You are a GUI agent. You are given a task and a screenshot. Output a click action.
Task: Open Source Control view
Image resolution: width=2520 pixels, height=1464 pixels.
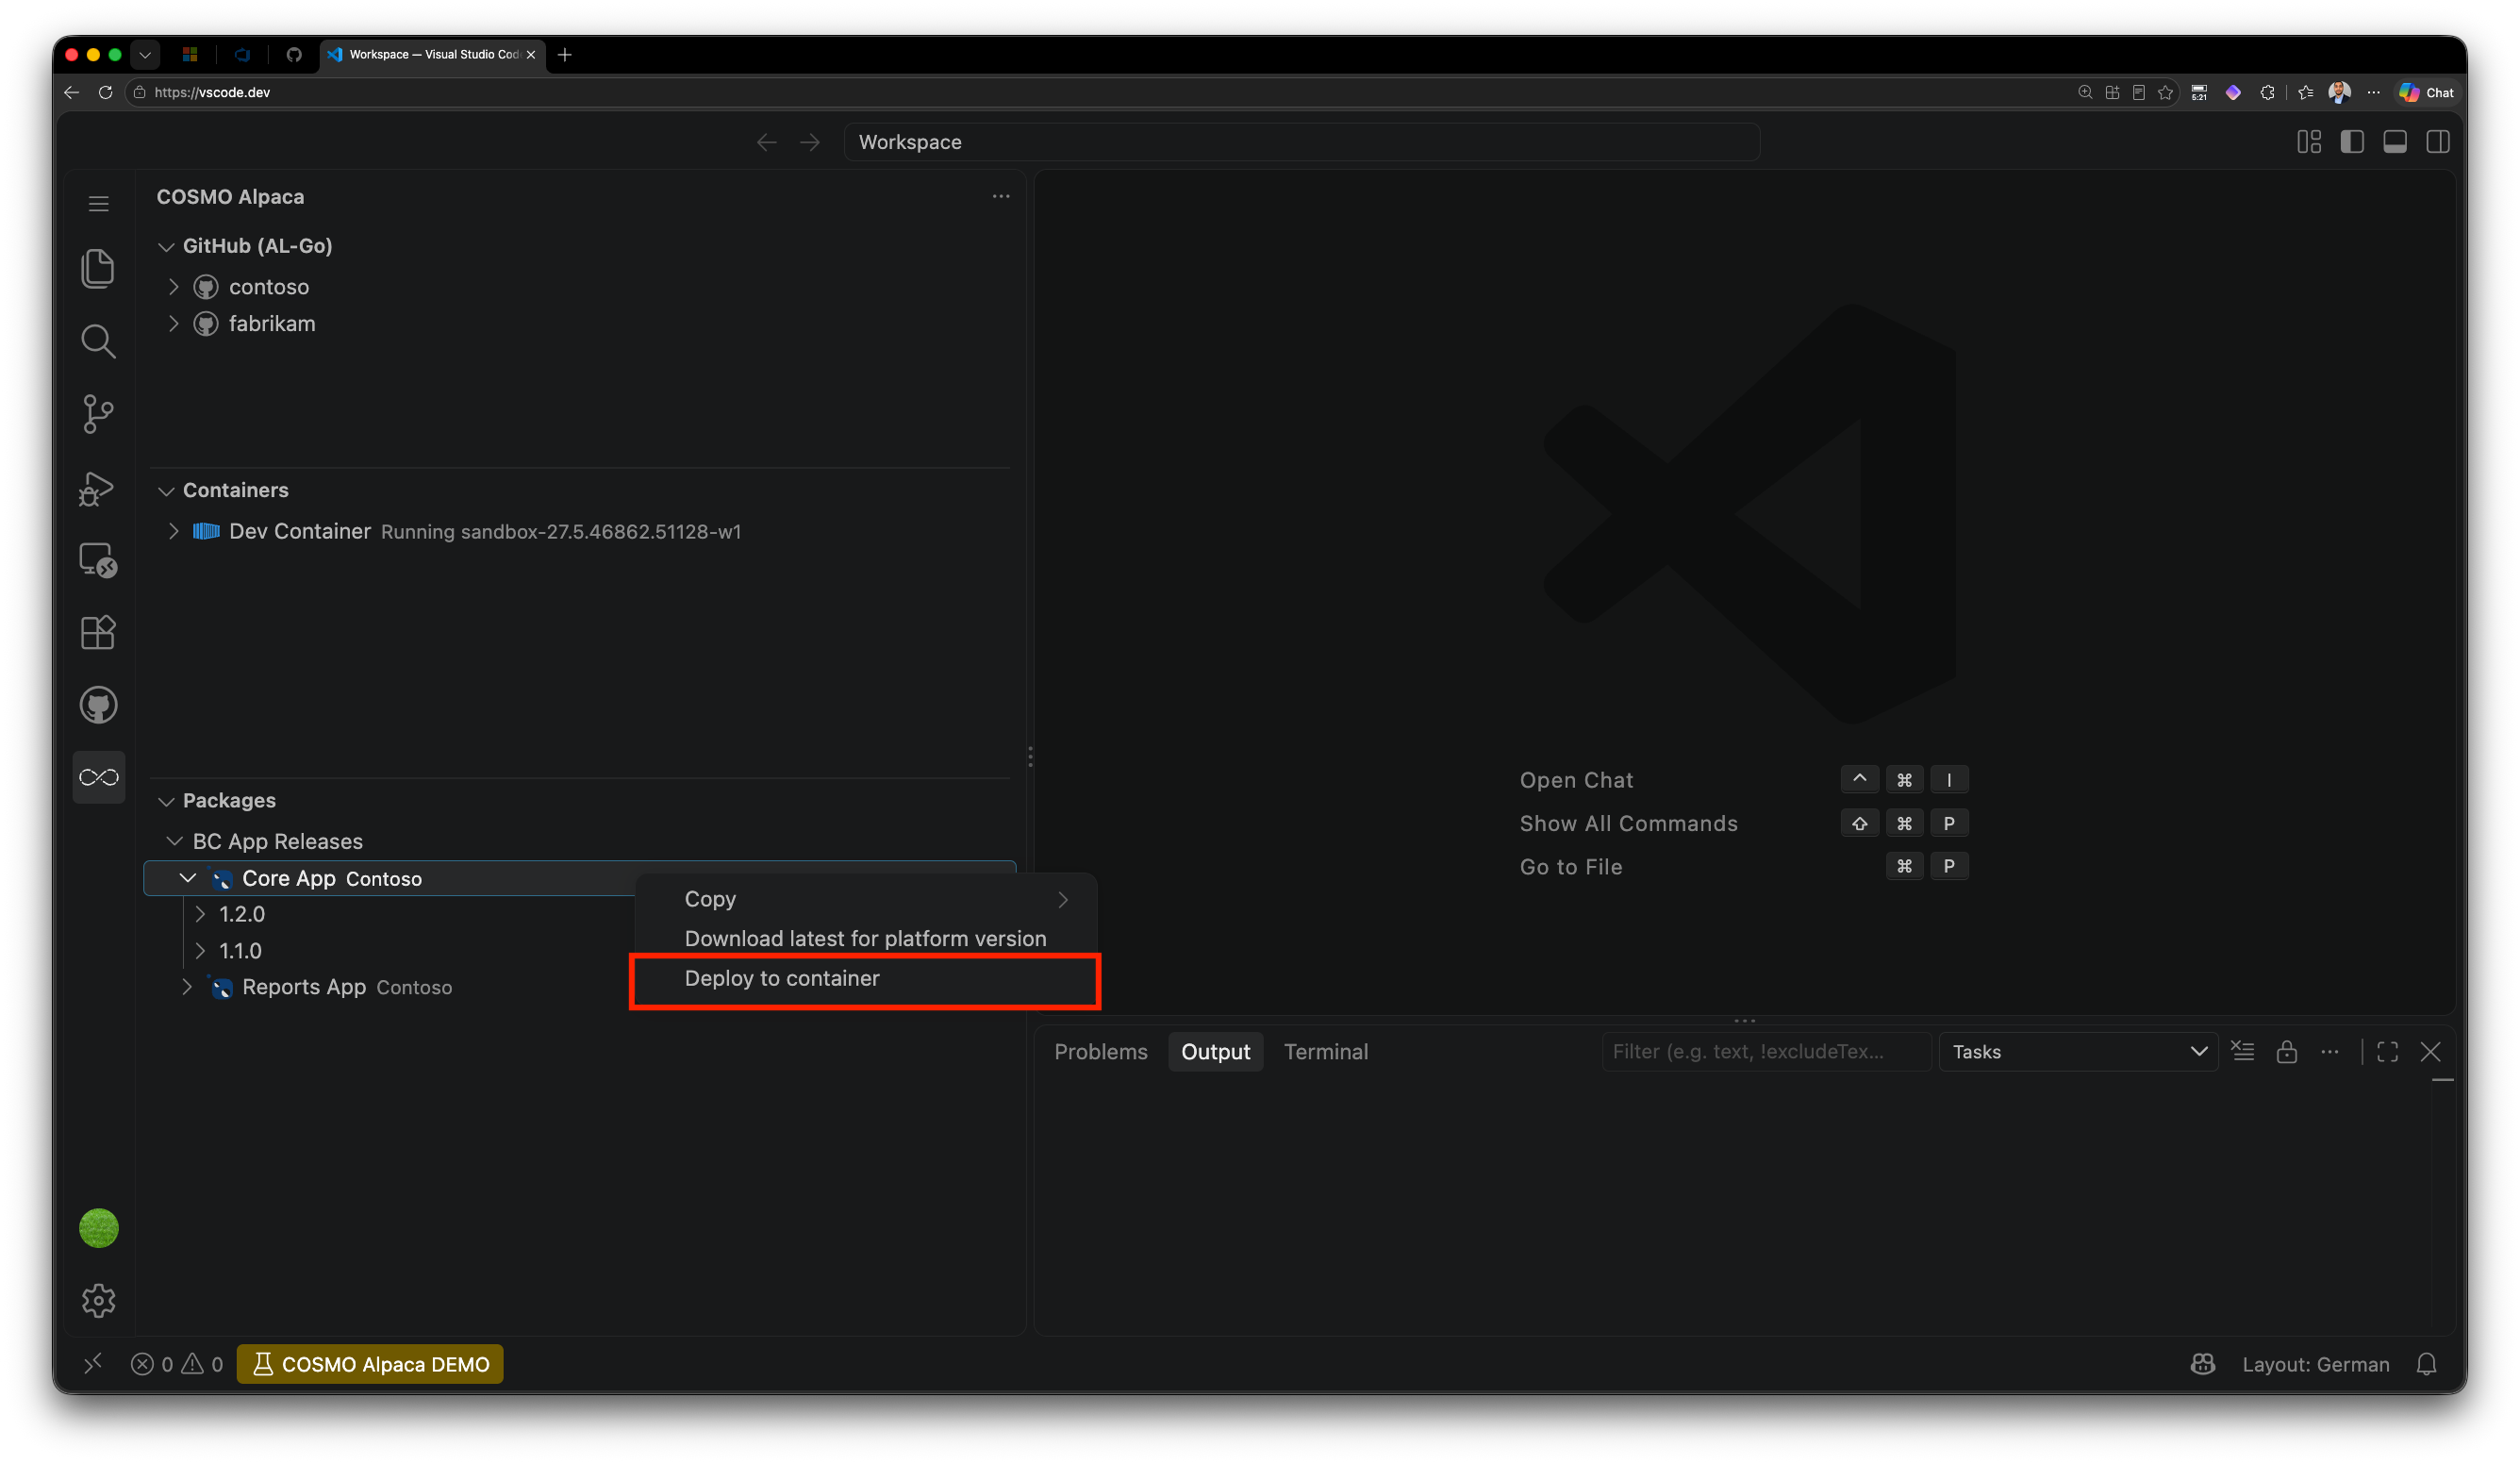(98, 414)
